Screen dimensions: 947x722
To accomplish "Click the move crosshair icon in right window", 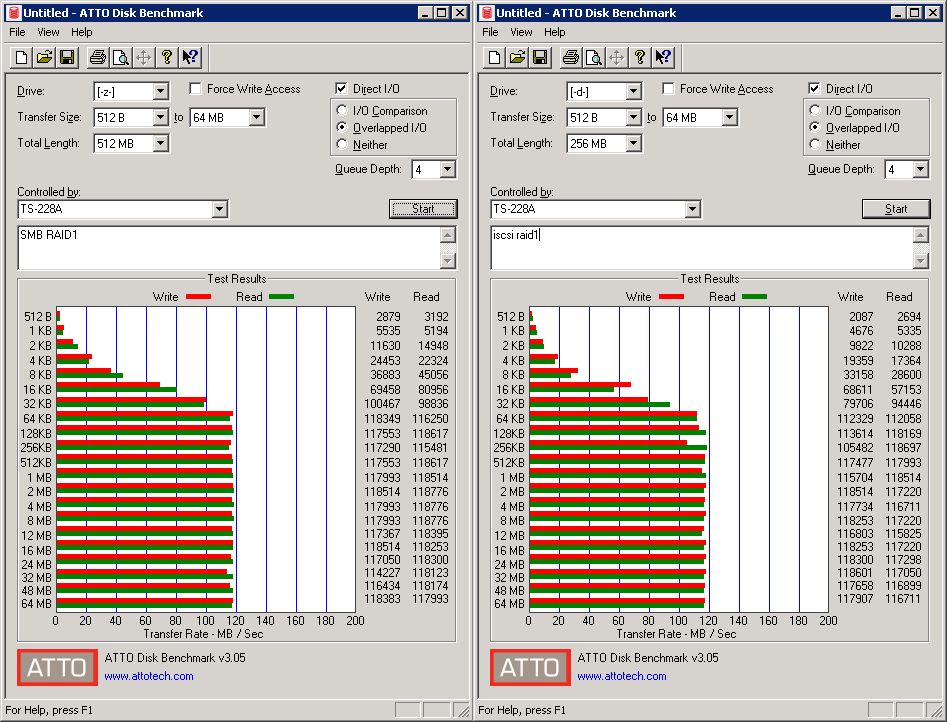I will (617, 57).
